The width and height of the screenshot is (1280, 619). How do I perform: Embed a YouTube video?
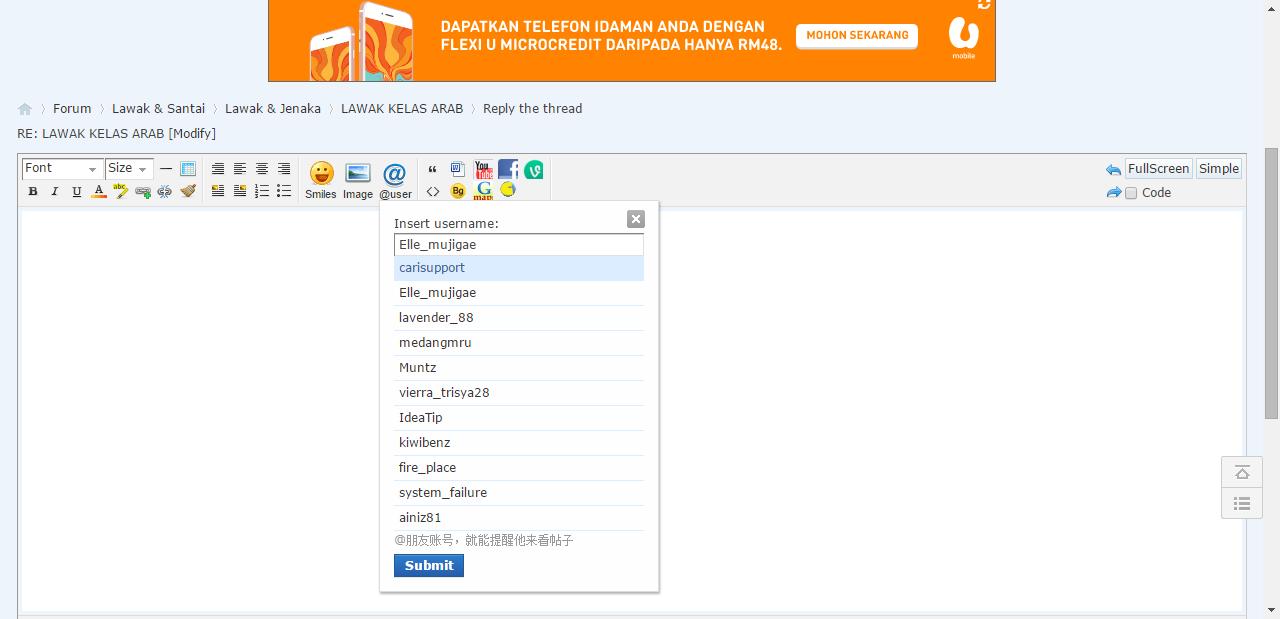483,169
